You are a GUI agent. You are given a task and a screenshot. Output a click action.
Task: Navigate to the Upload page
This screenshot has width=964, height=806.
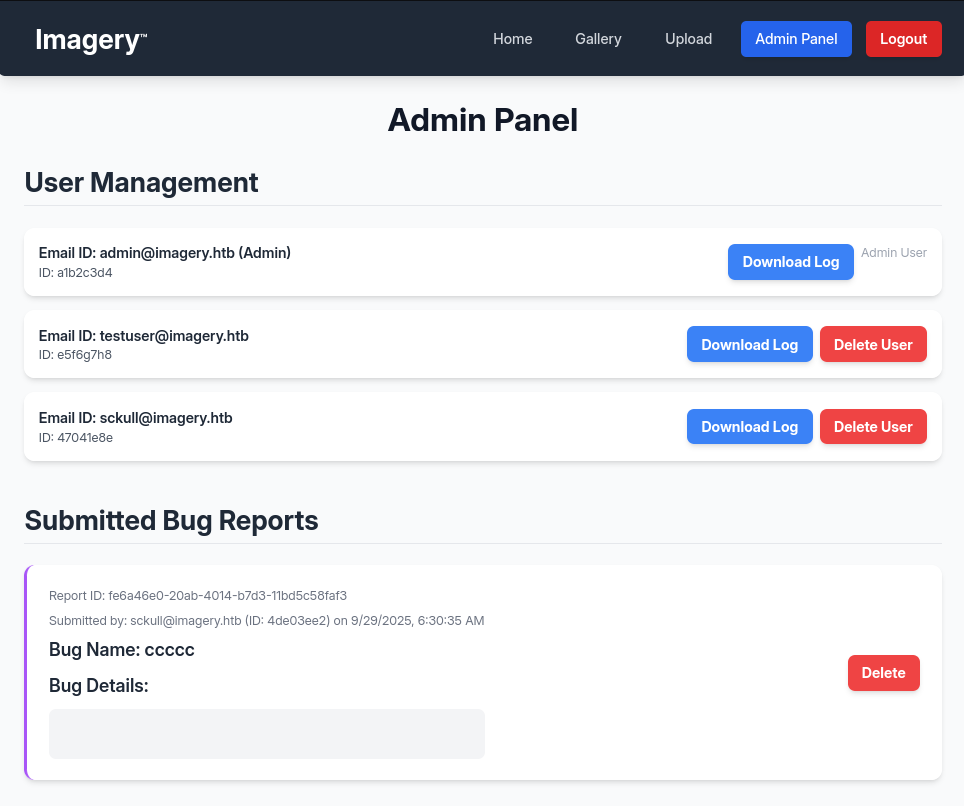(688, 39)
